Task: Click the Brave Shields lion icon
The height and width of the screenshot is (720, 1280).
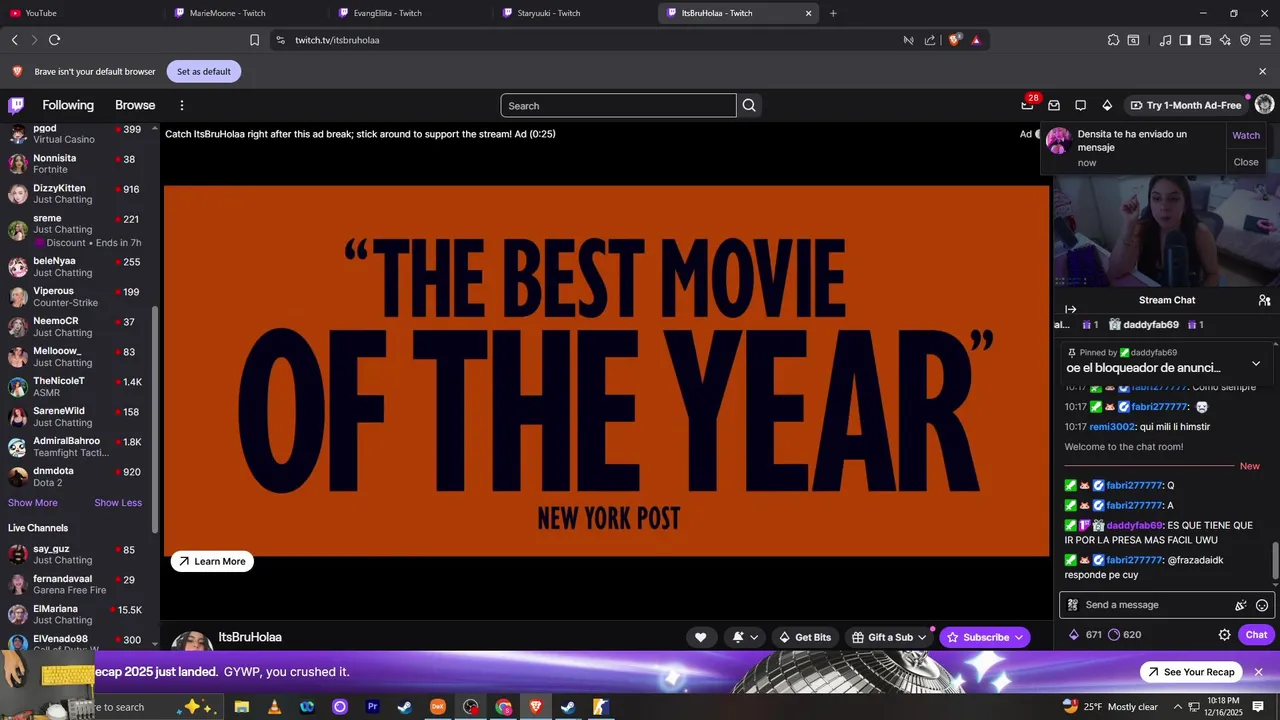Action: (x=955, y=40)
